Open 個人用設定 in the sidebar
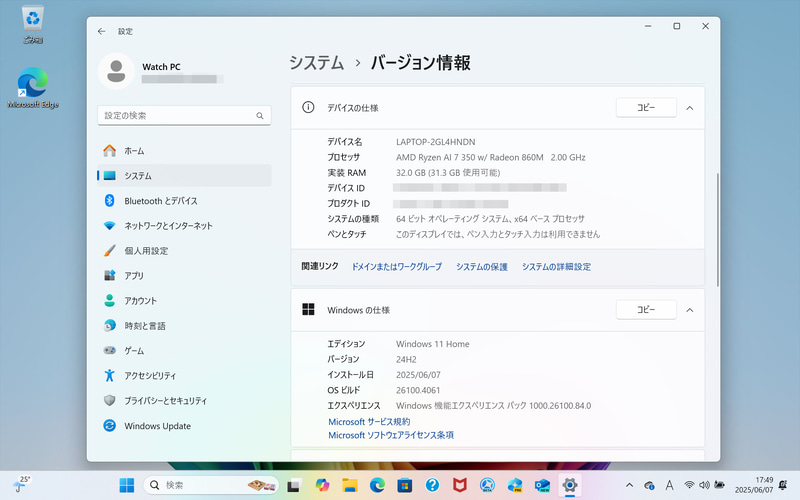 [184, 251]
